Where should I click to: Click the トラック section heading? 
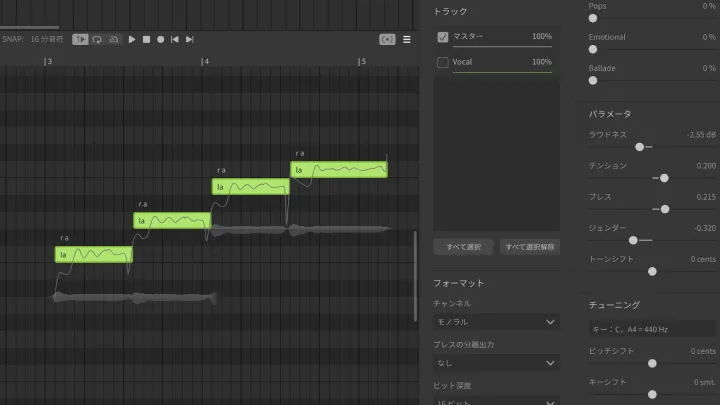pyautogui.click(x=450, y=11)
